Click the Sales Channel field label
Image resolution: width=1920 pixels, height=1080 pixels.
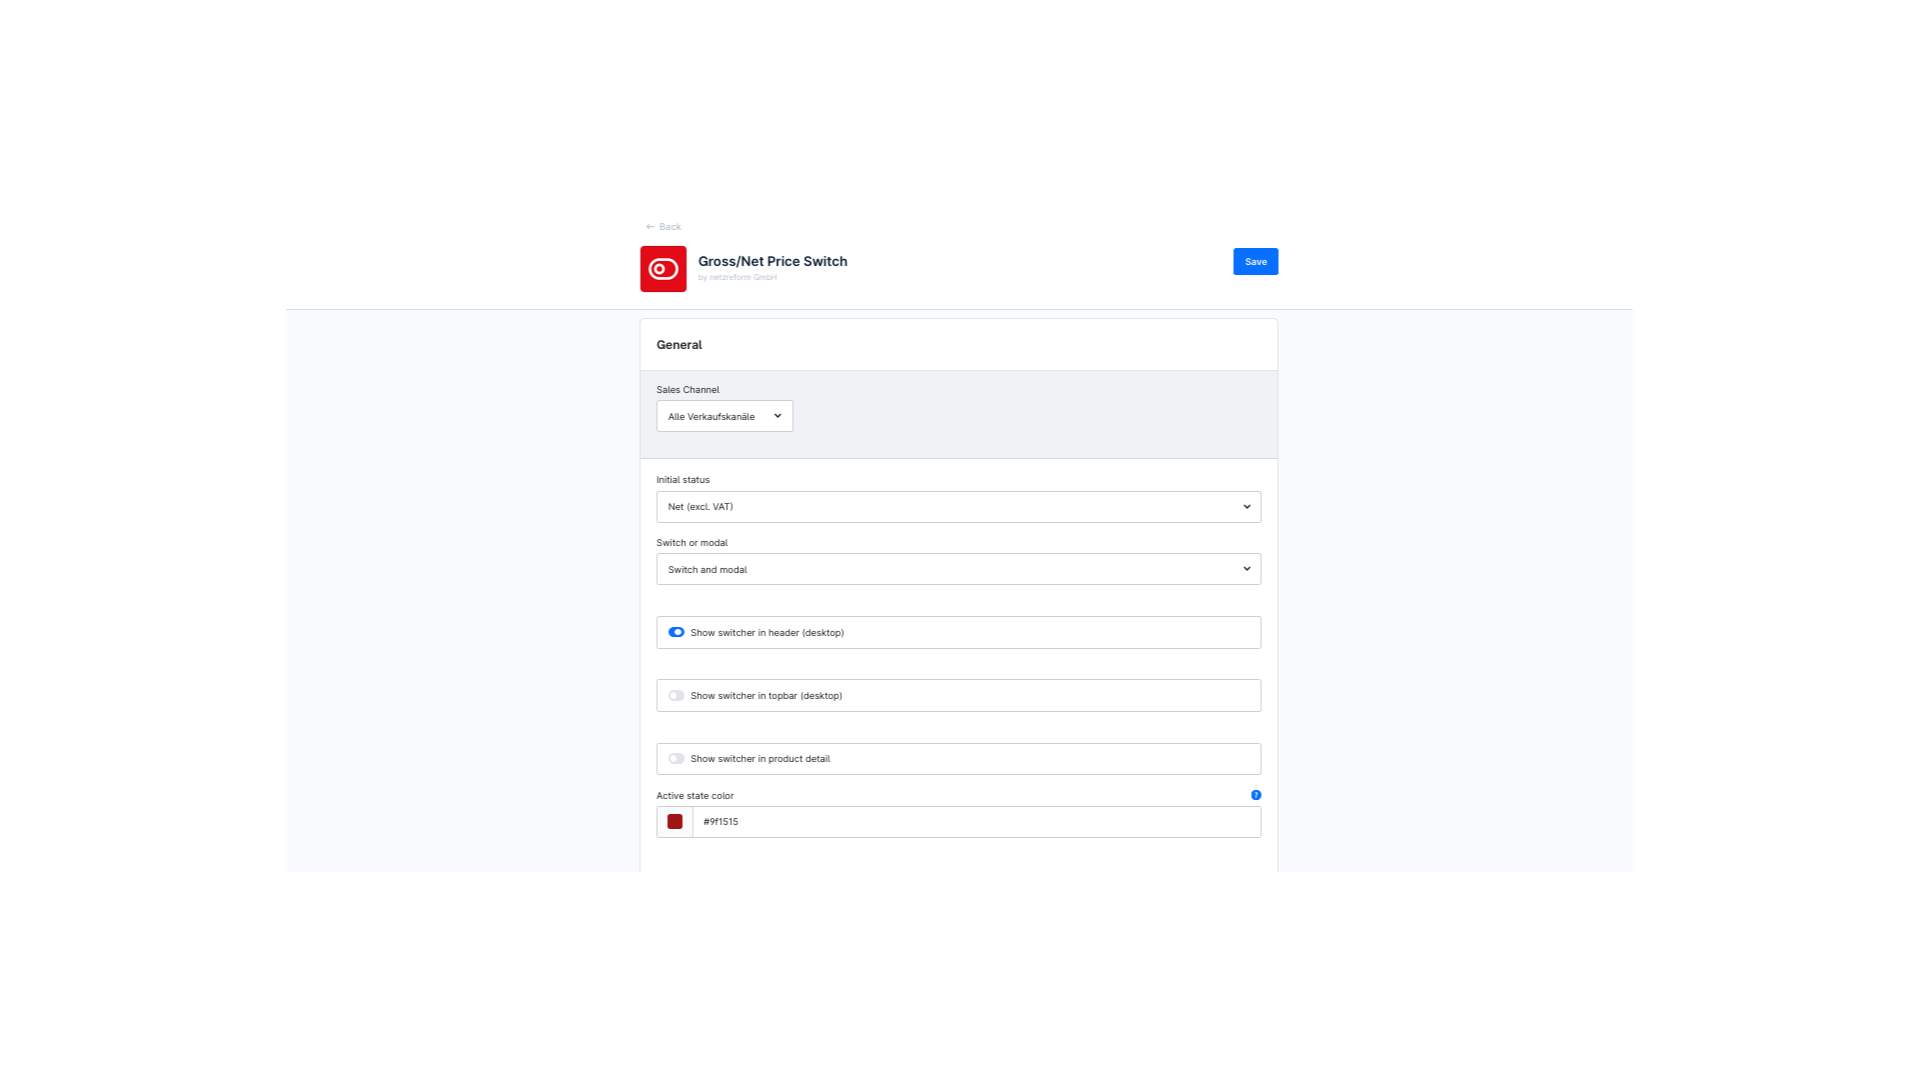(687, 390)
